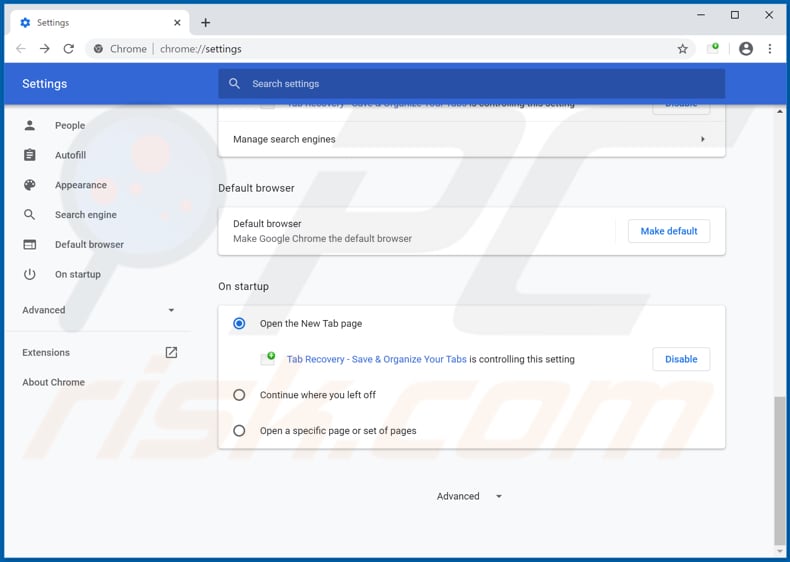Select Continue where you left off
Screen dimensions: 790x562
pyautogui.click(x=239, y=395)
